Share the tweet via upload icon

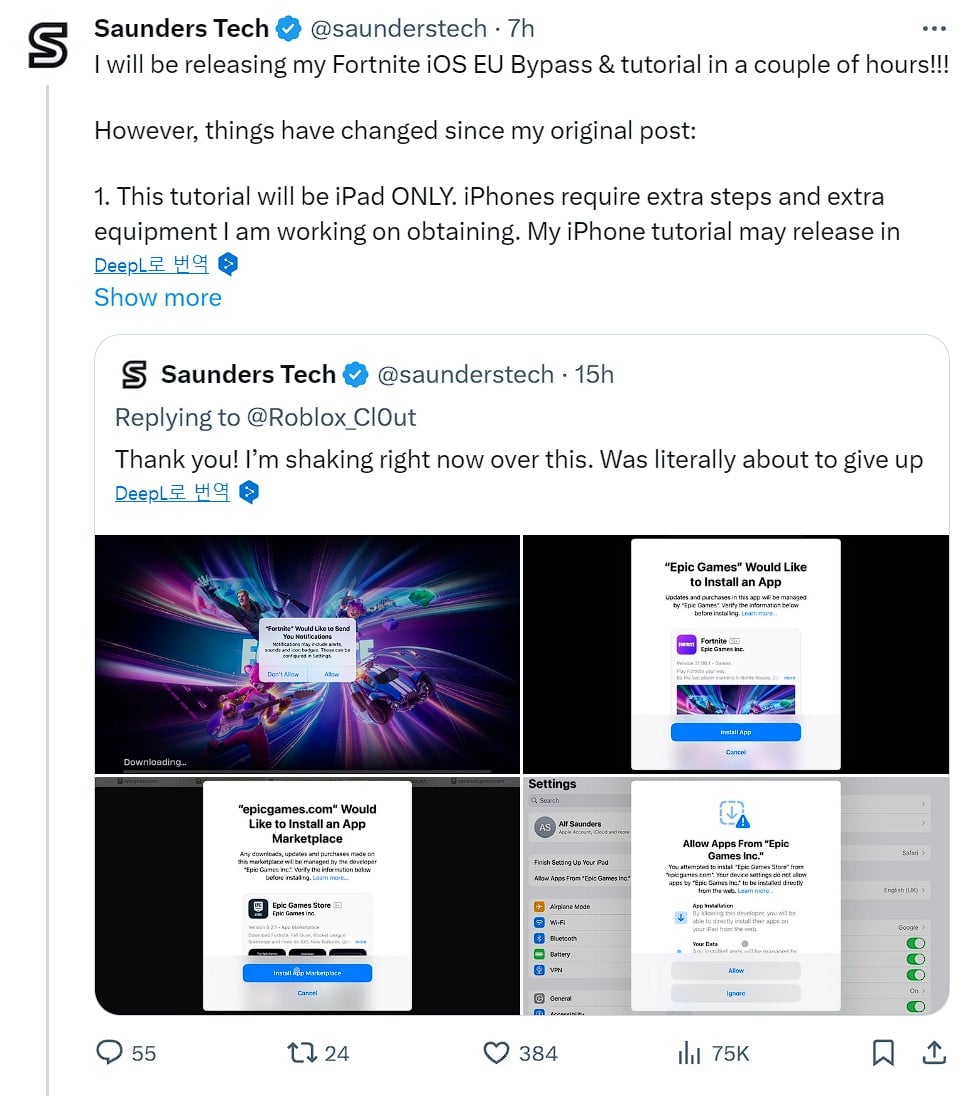934,1053
